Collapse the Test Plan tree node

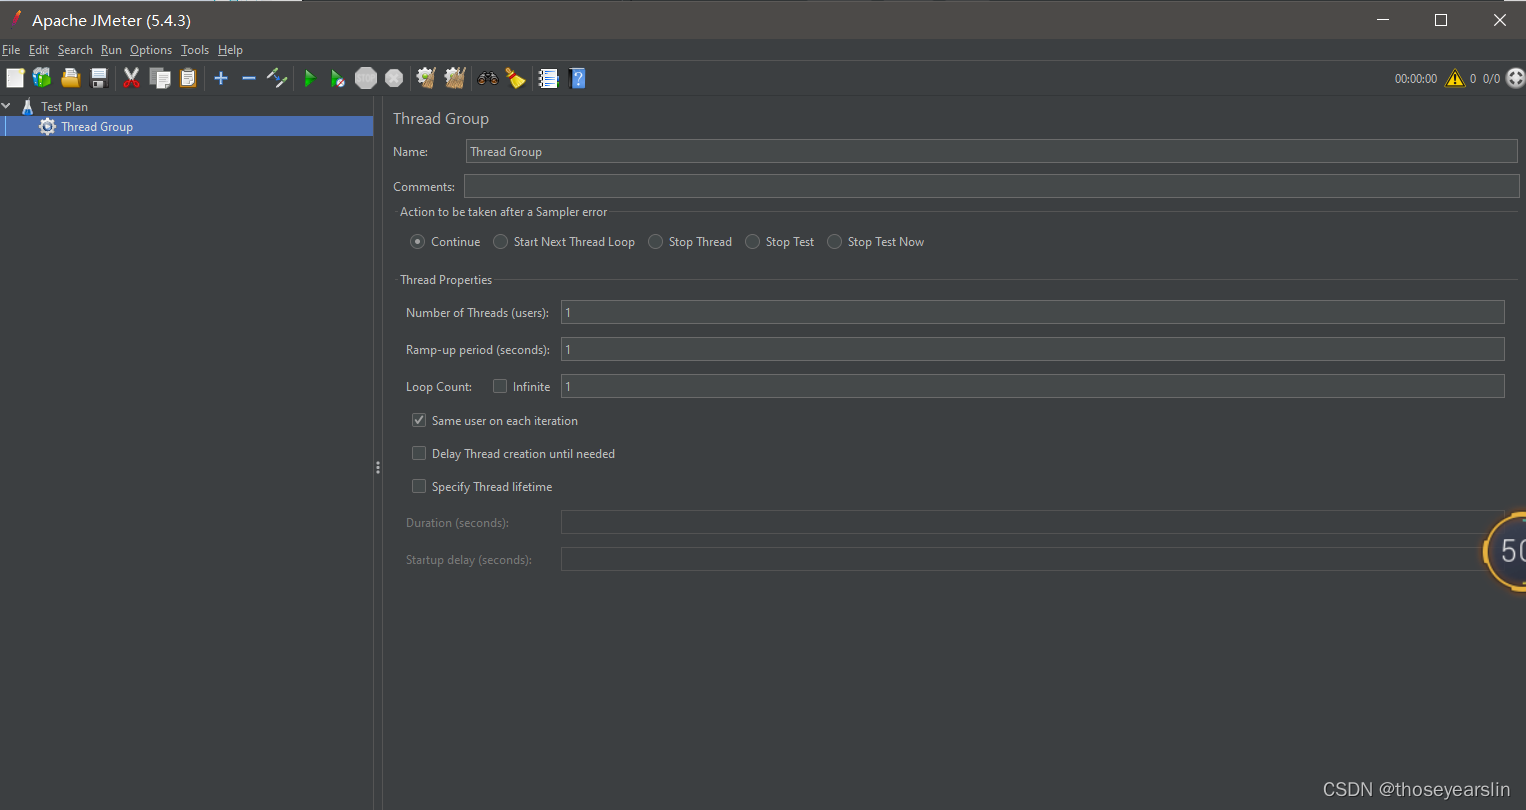point(6,106)
